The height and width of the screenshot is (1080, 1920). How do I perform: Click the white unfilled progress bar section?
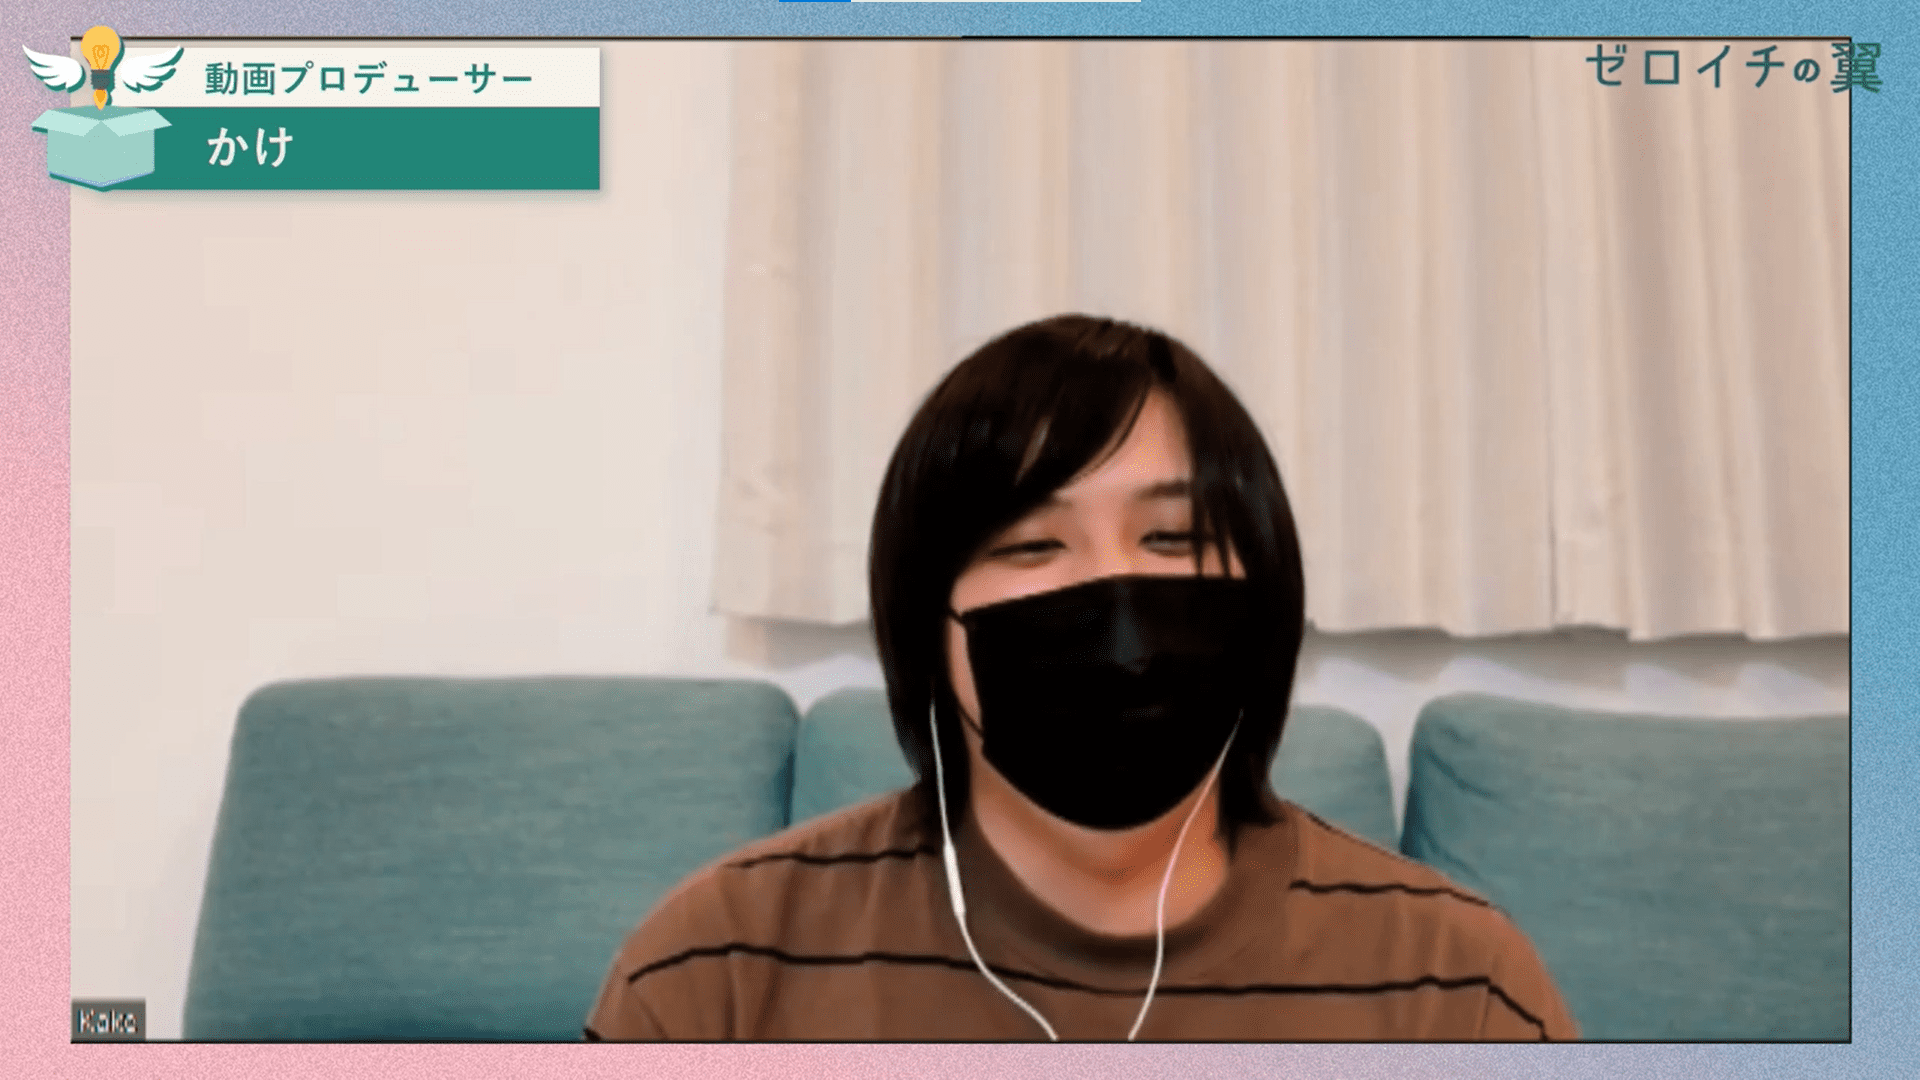click(x=995, y=1)
